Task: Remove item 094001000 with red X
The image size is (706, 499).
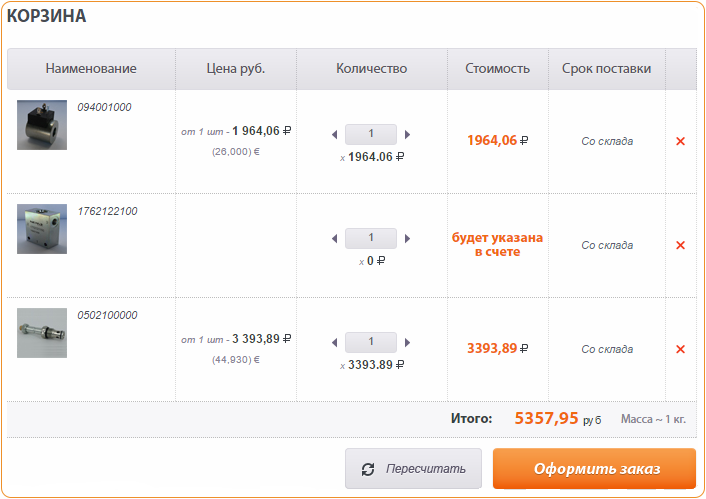Action: (x=680, y=141)
